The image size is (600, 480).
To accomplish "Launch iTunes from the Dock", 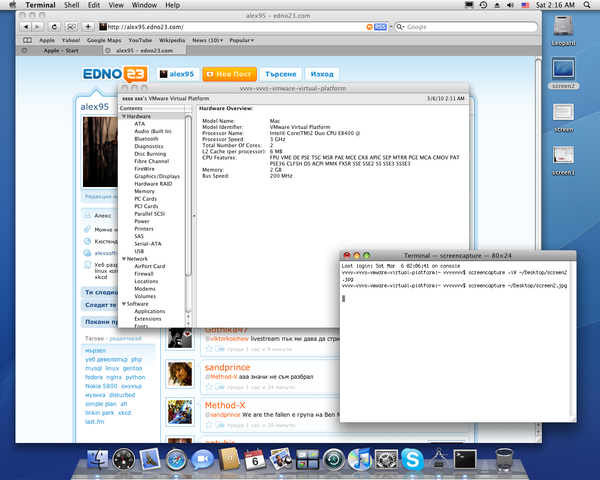I will (x=360, y=459).
